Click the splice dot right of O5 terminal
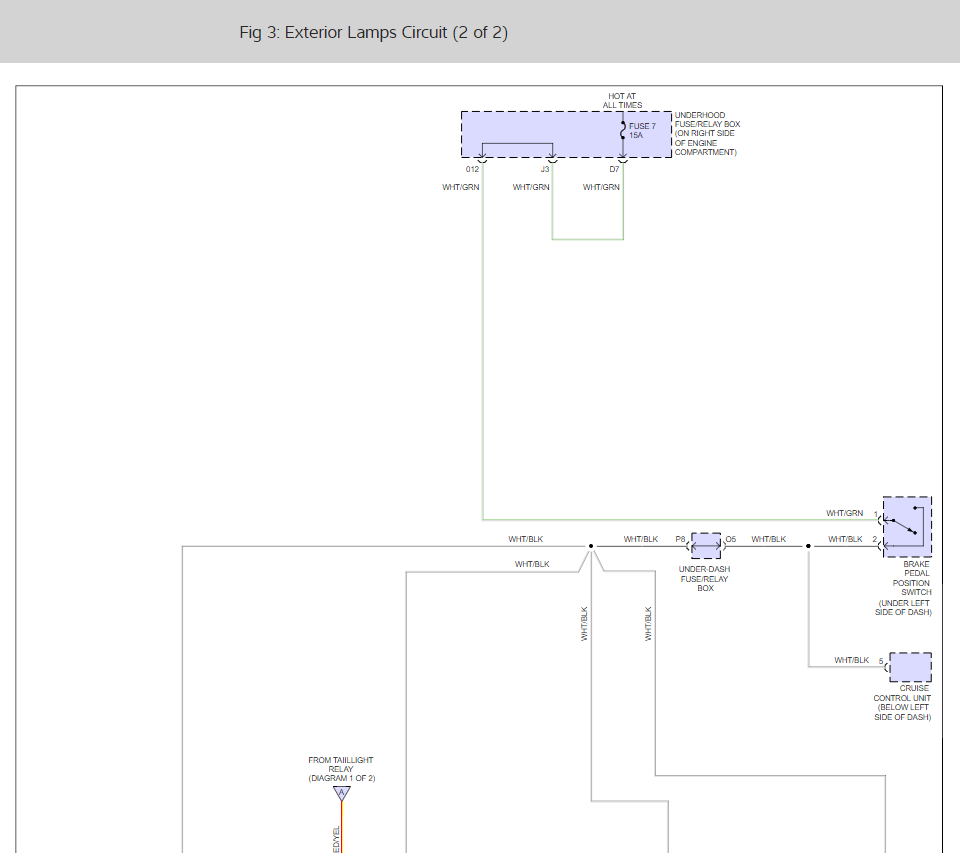960x867 pixels. 809,546
